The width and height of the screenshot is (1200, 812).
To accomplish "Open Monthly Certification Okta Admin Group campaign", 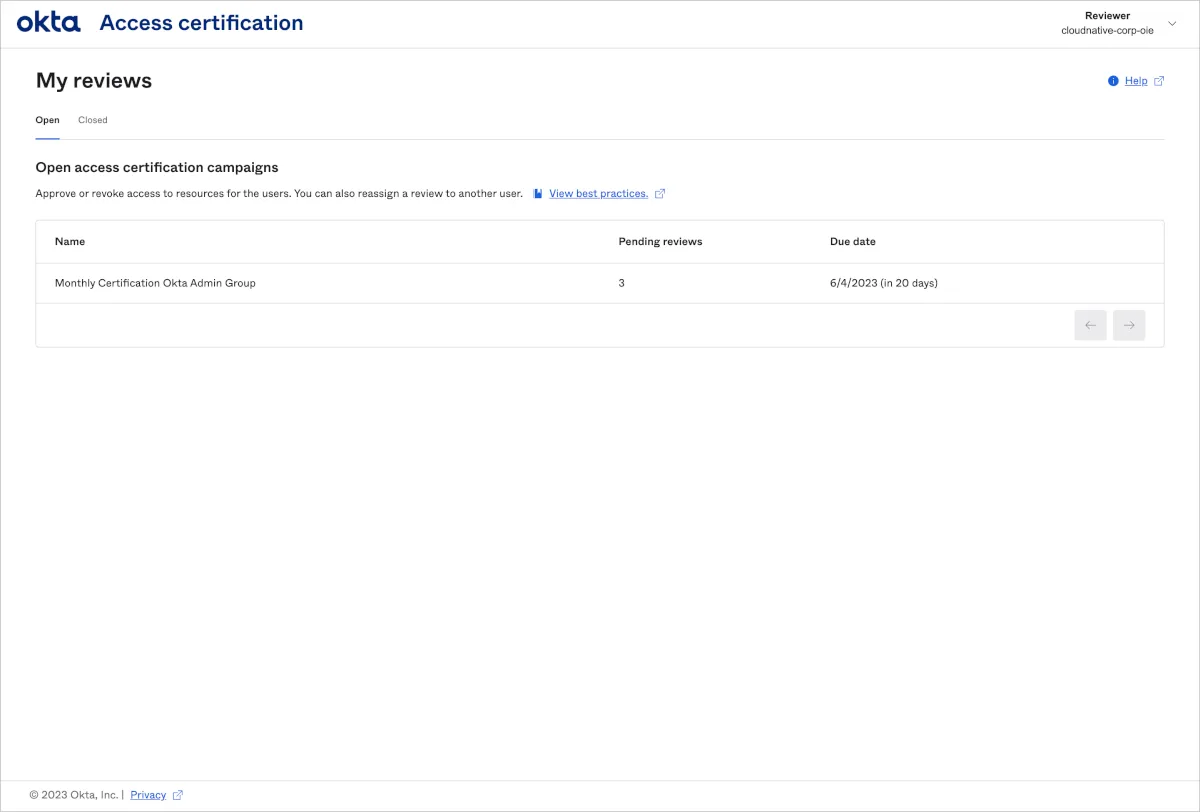I will (x=155, y=283).
